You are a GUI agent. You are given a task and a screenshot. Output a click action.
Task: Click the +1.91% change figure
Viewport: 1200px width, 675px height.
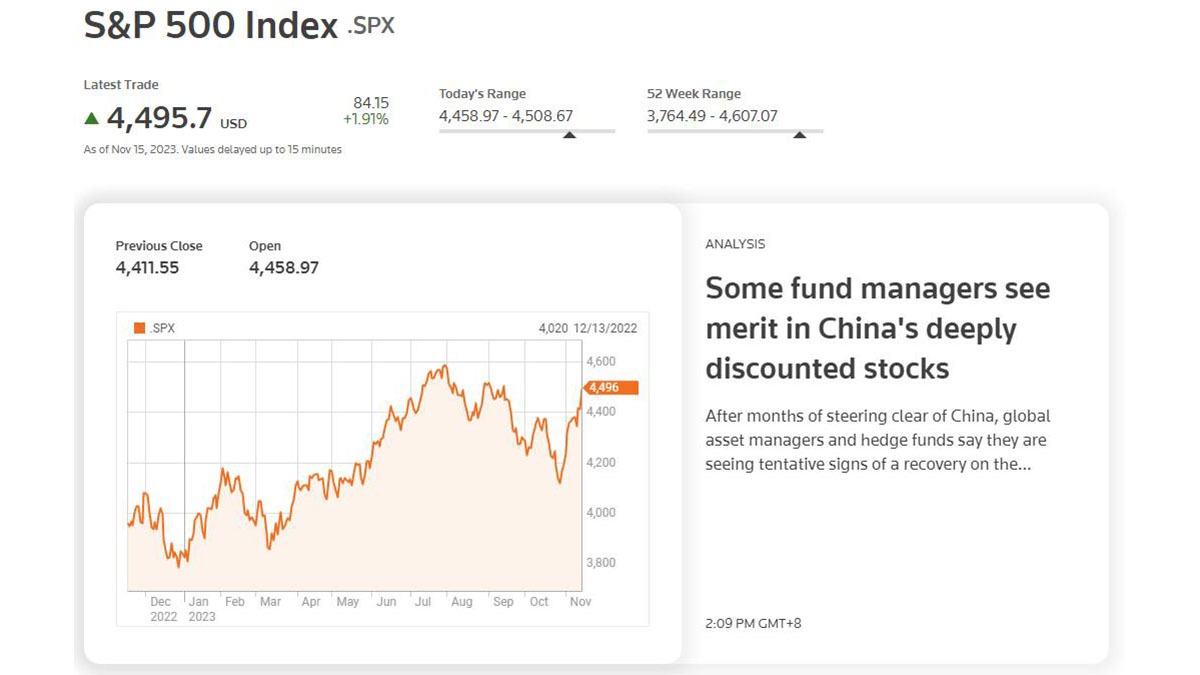point(366,119)
